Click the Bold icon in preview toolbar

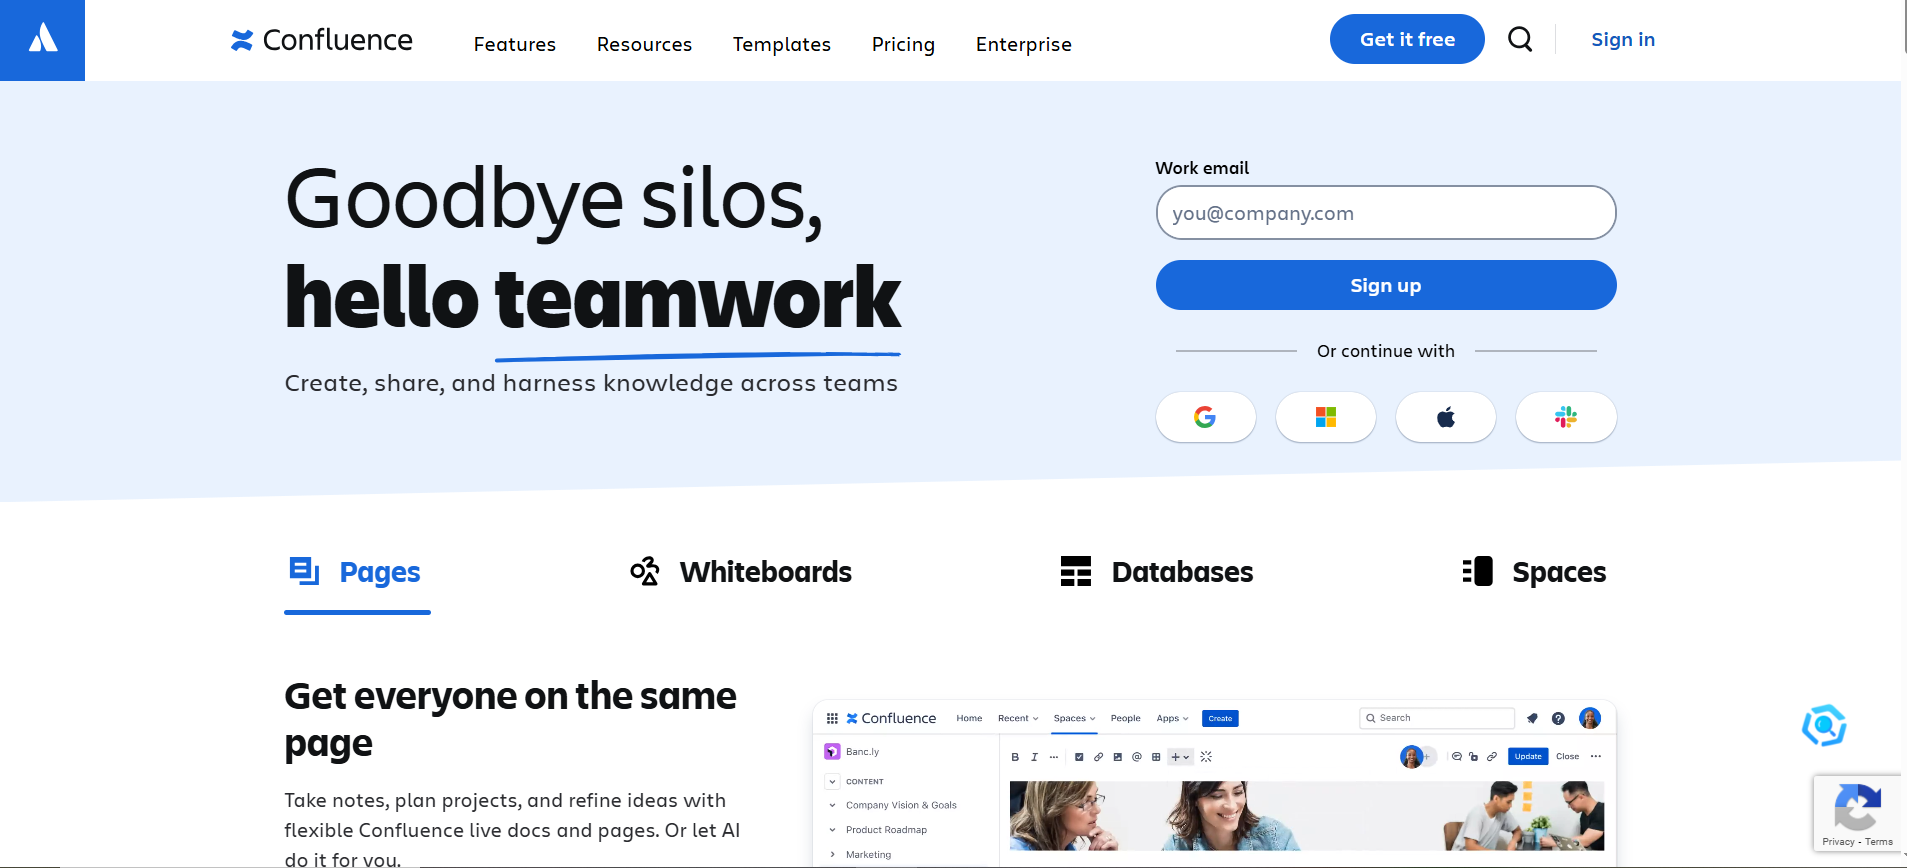click(x=1015, y=757)
